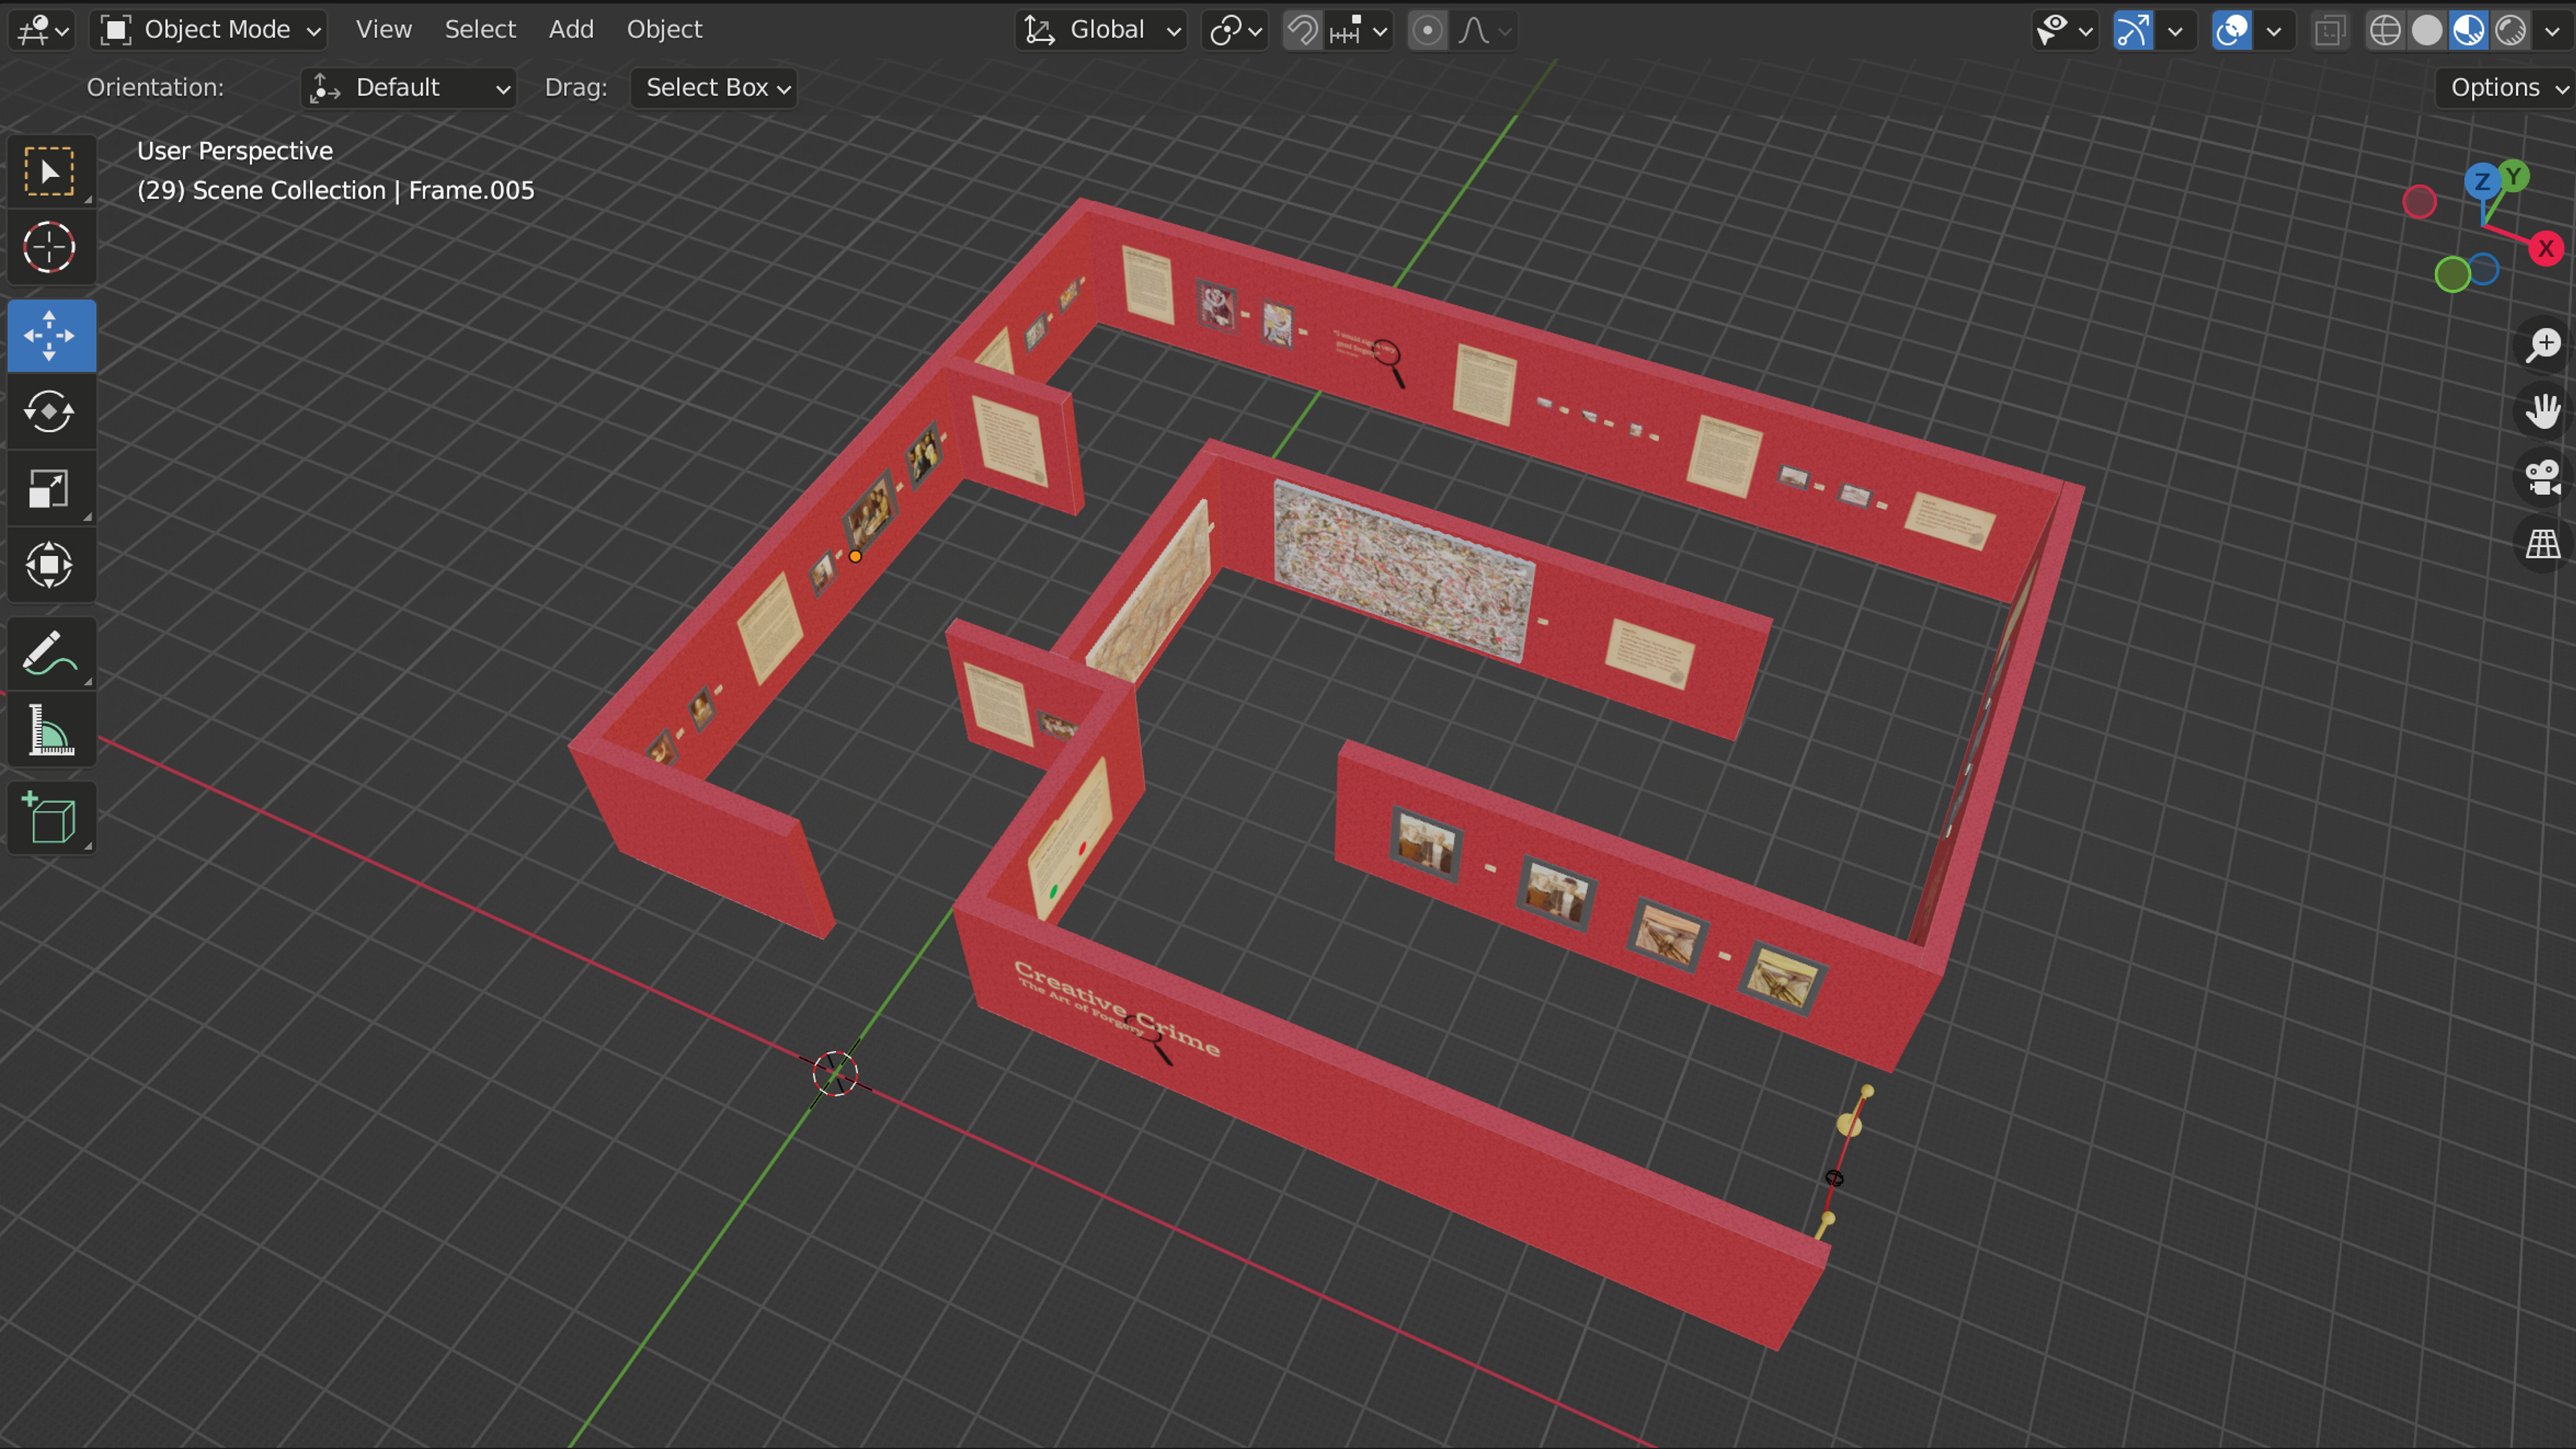Open the Options popover
Image resolution: width=2576 pixels, height=1449 pixels.
(2505, 88)
